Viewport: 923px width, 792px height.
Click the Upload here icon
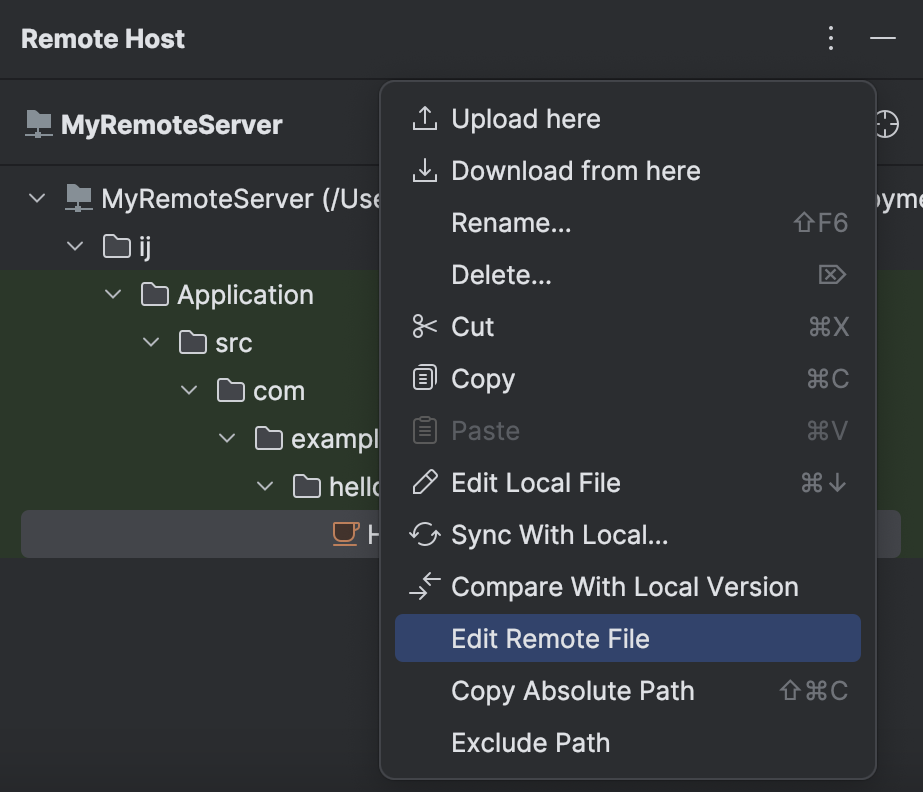click(x=424, y=118)
